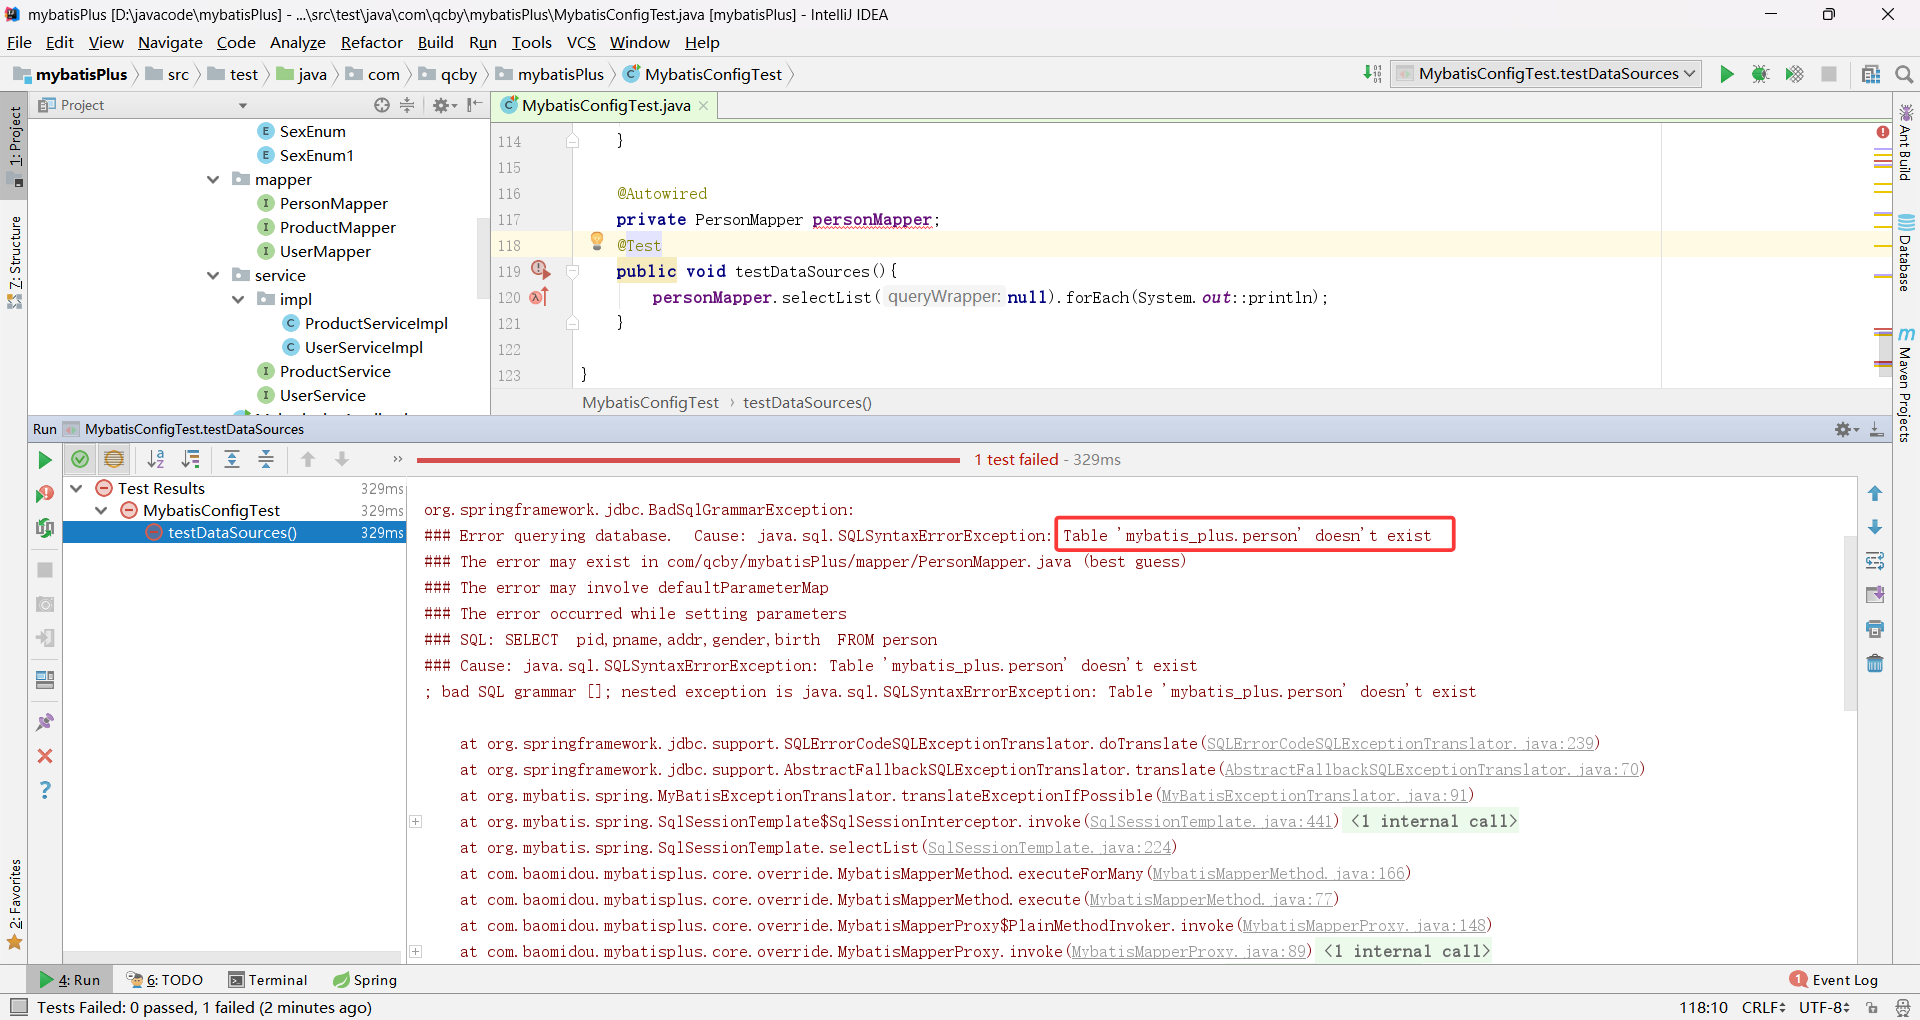Viewport: 1920px width, 1020px height.
Task: Open the 6: TODO tool window
Action: pyautogui.click(x=165, y=980)
